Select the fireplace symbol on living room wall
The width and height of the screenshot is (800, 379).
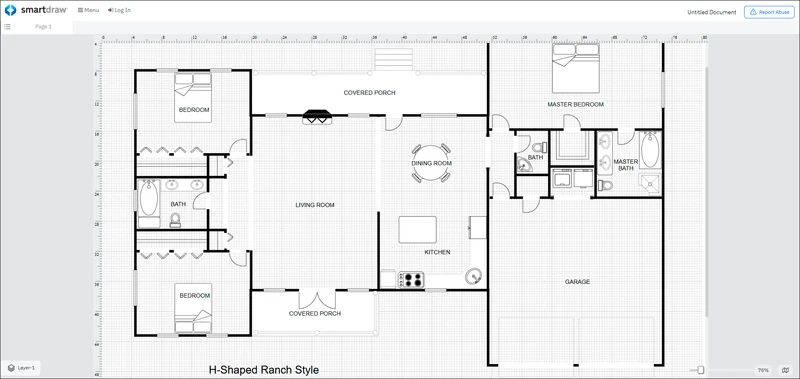(x=317, y=117)
